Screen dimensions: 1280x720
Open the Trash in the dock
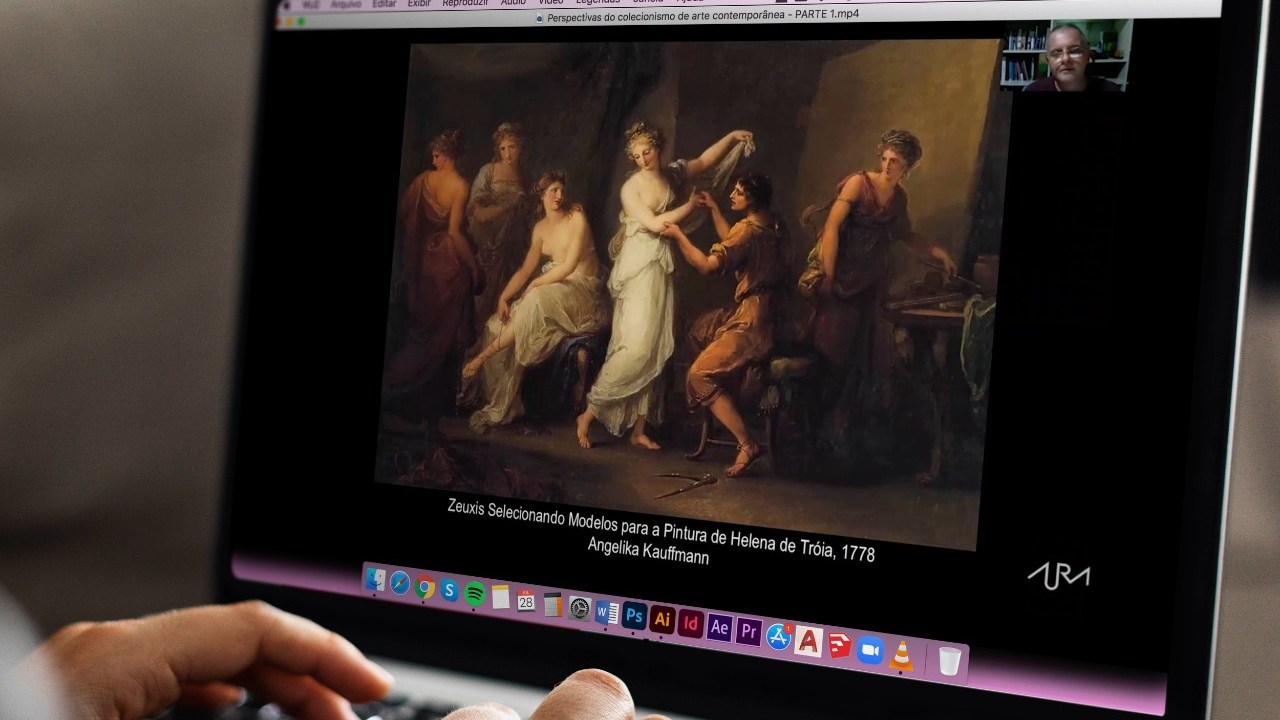click(x=949, y=661)
